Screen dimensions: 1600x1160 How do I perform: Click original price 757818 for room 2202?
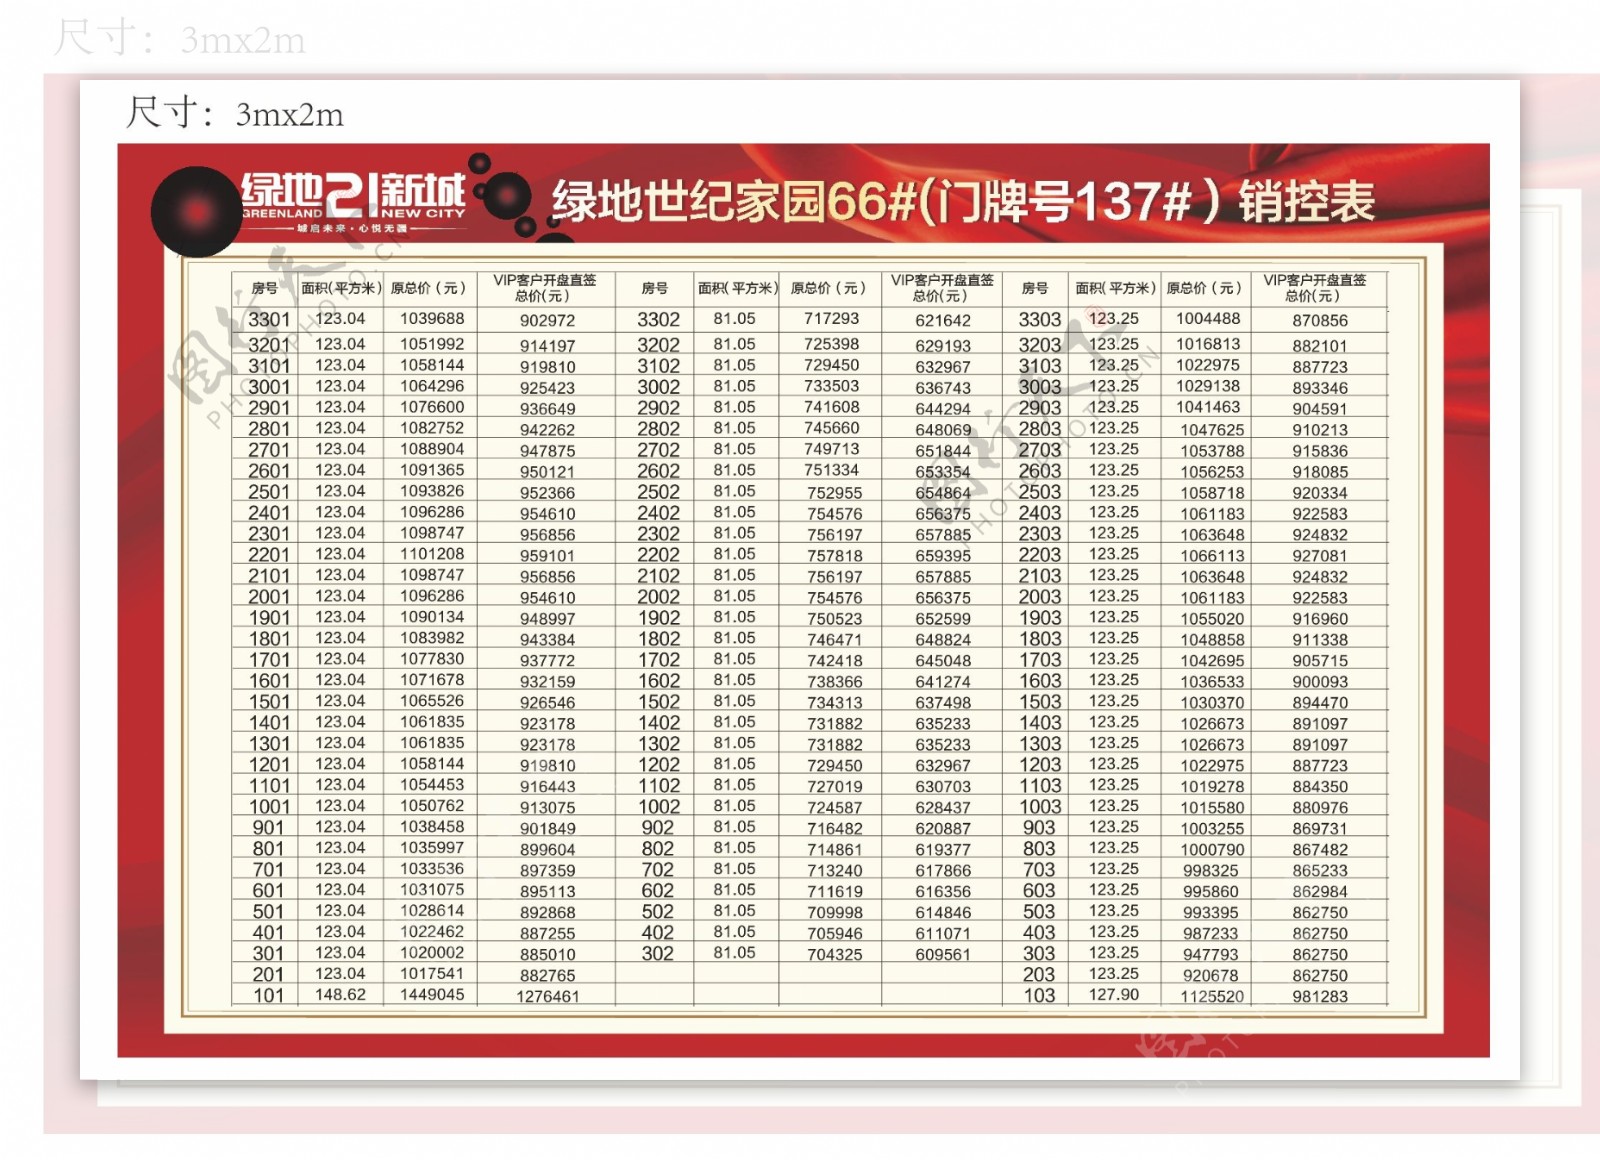pos(835,556)
